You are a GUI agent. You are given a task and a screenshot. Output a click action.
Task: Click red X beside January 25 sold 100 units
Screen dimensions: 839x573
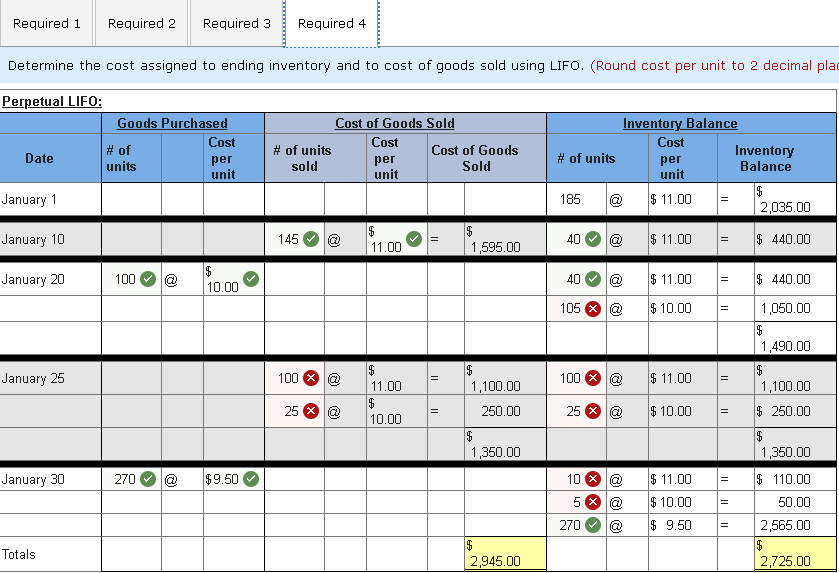(311, 378)
